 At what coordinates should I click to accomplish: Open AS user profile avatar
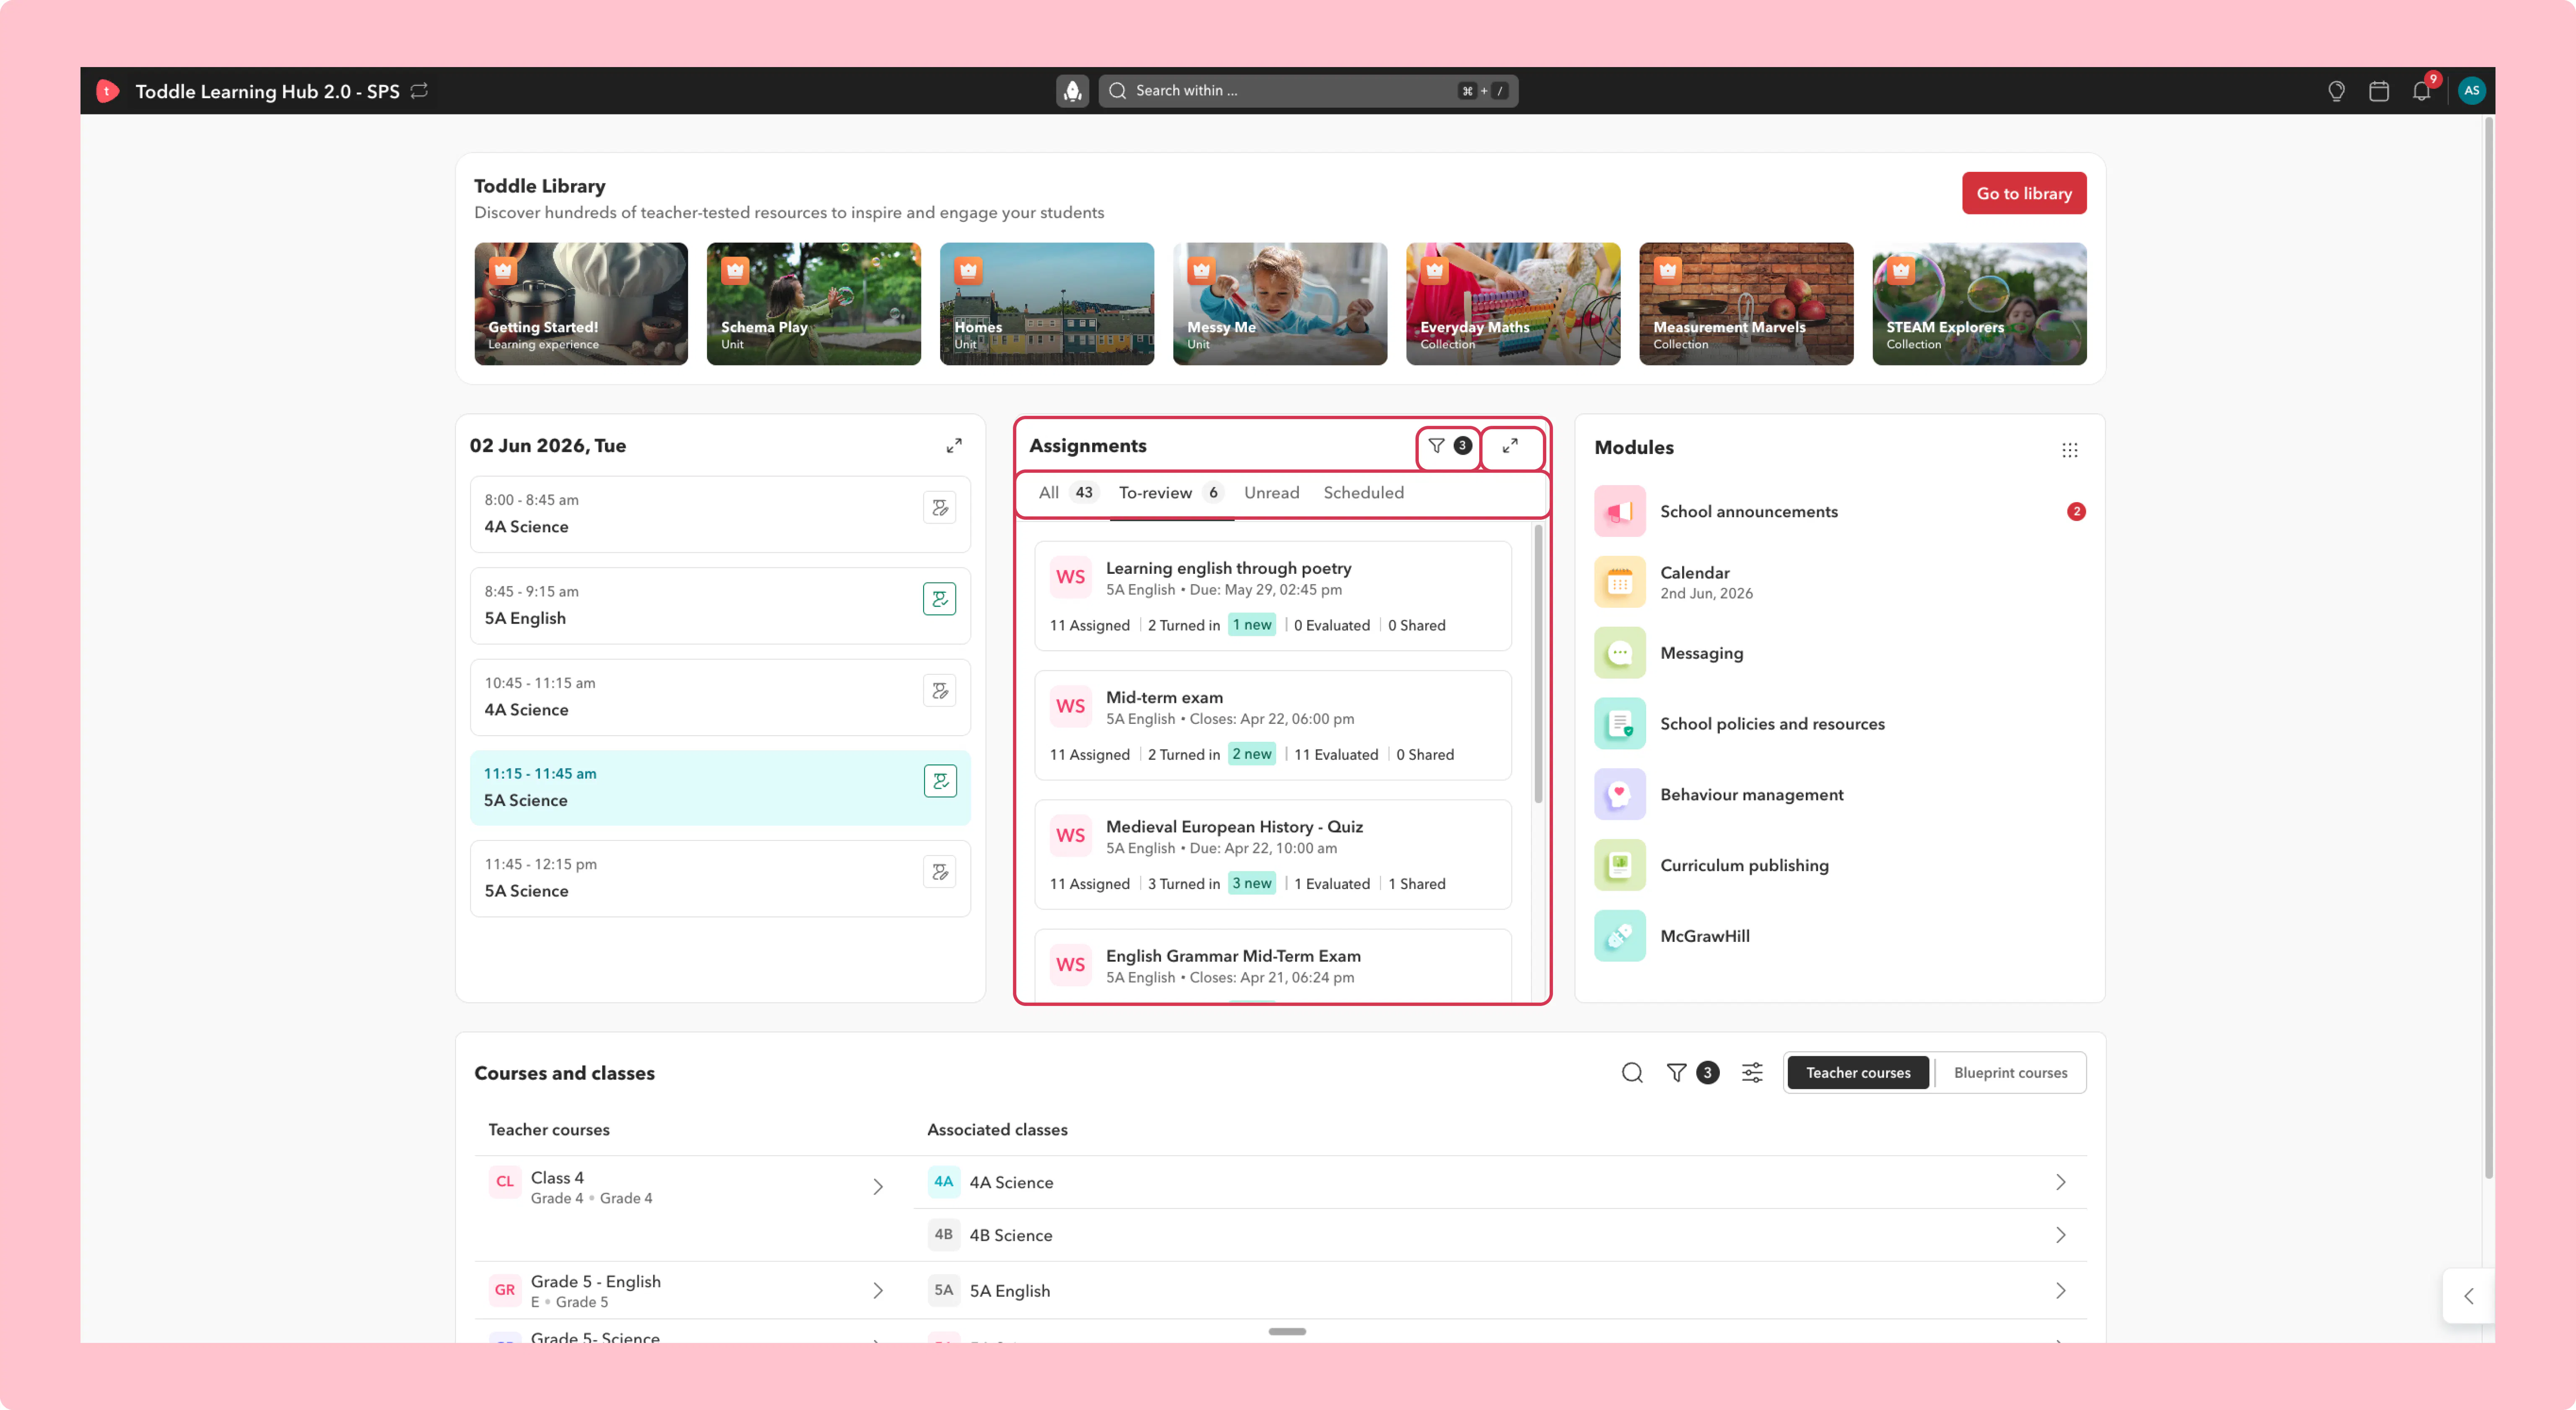click(x=2471, y=91)
